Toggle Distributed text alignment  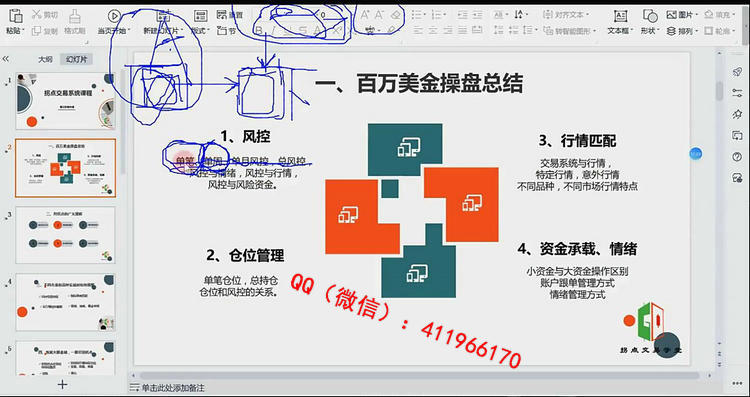tap(477, 31)
